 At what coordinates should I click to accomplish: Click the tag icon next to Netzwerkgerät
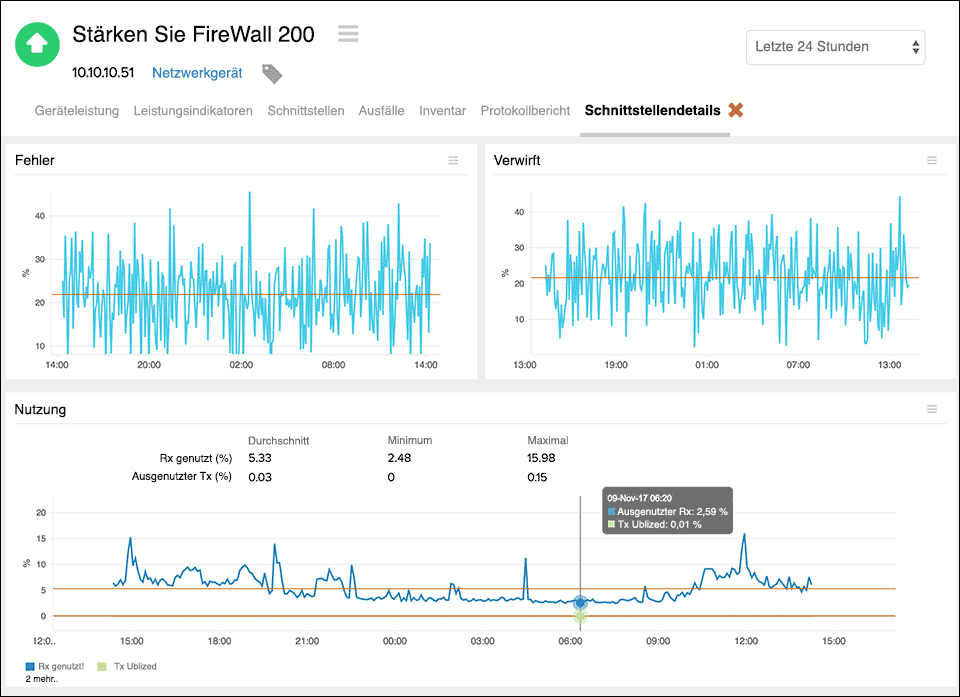pyautogui.click(x=272, y=73)
